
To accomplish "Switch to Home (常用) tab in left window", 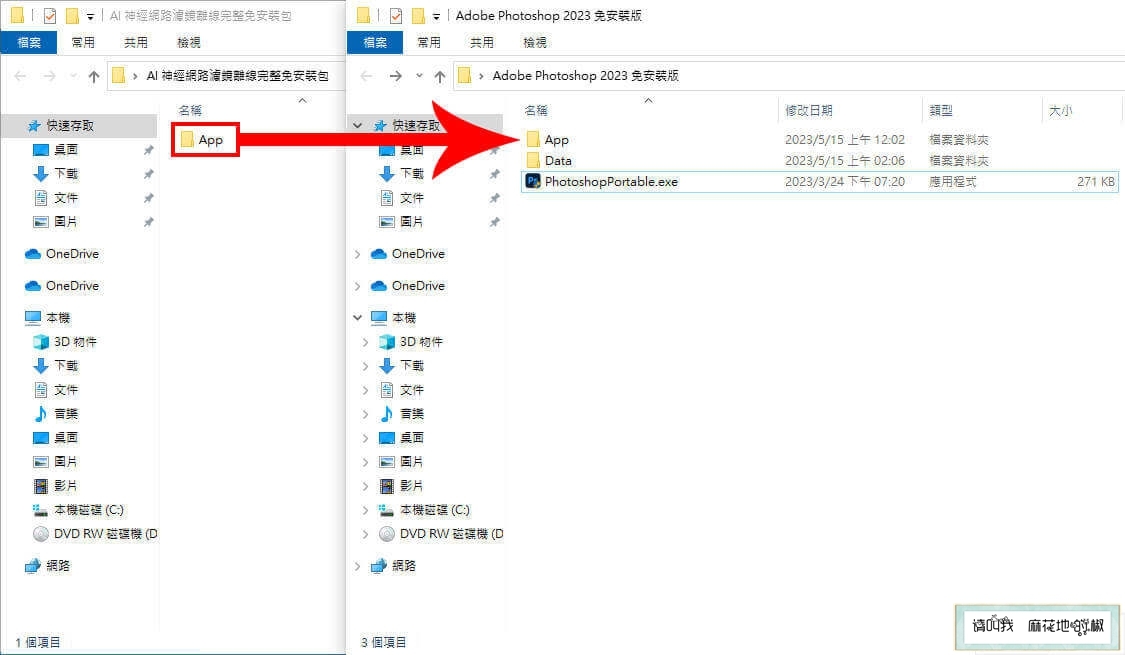I will point(83,42).
